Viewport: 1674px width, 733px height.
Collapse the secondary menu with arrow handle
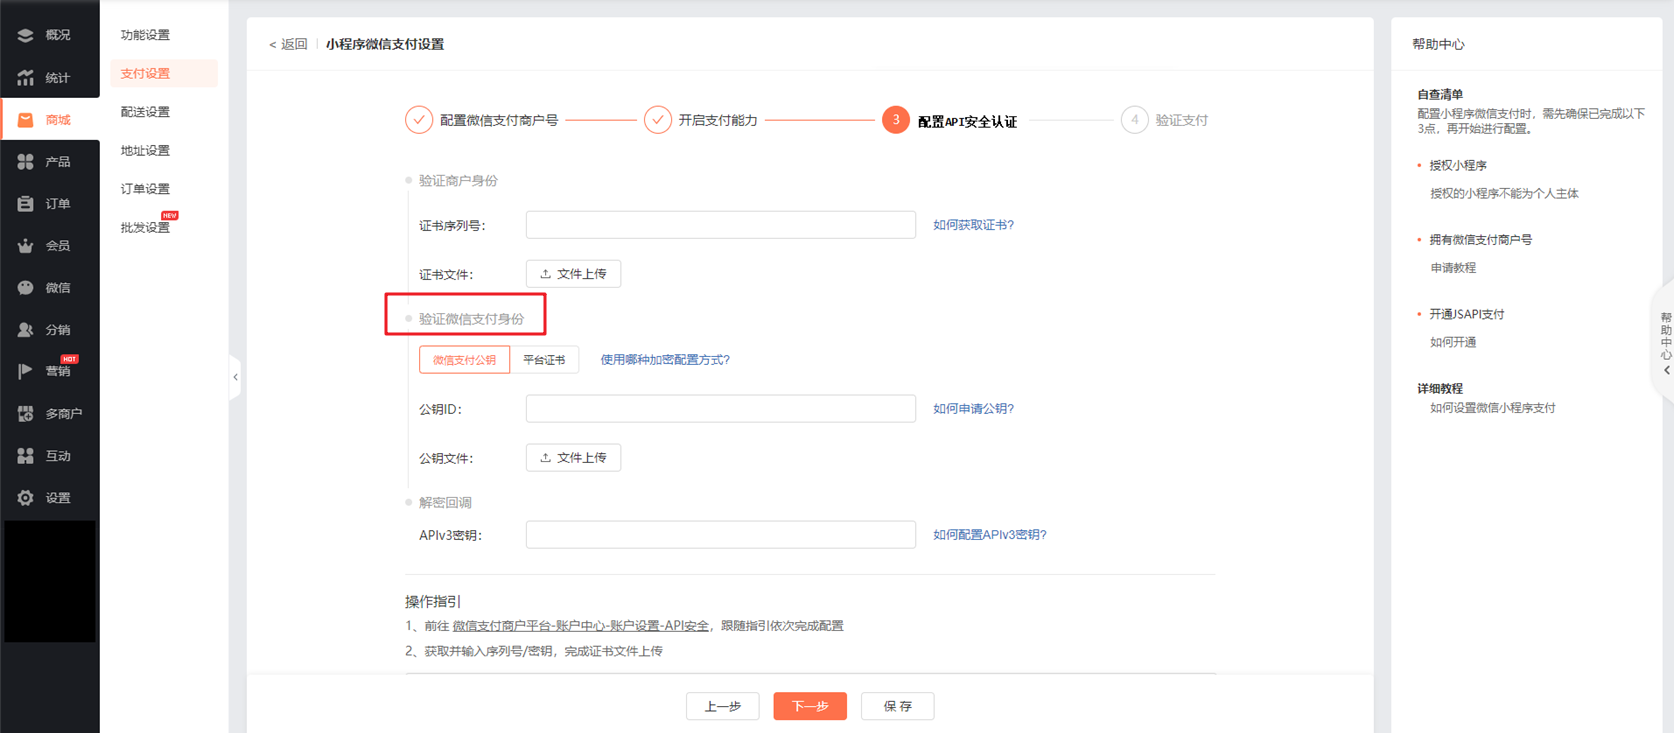pyautogui.click(x=235, y=377)
